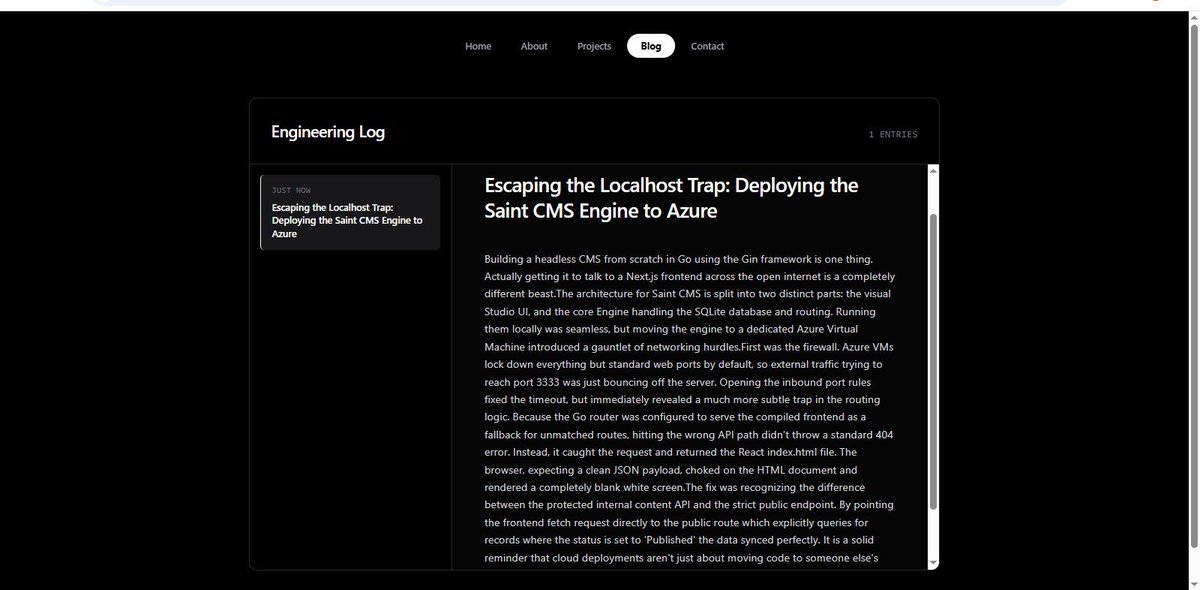Open the Home nav link
The width and height of the screenshot is (1200, 590).
[x=478, y=46]
